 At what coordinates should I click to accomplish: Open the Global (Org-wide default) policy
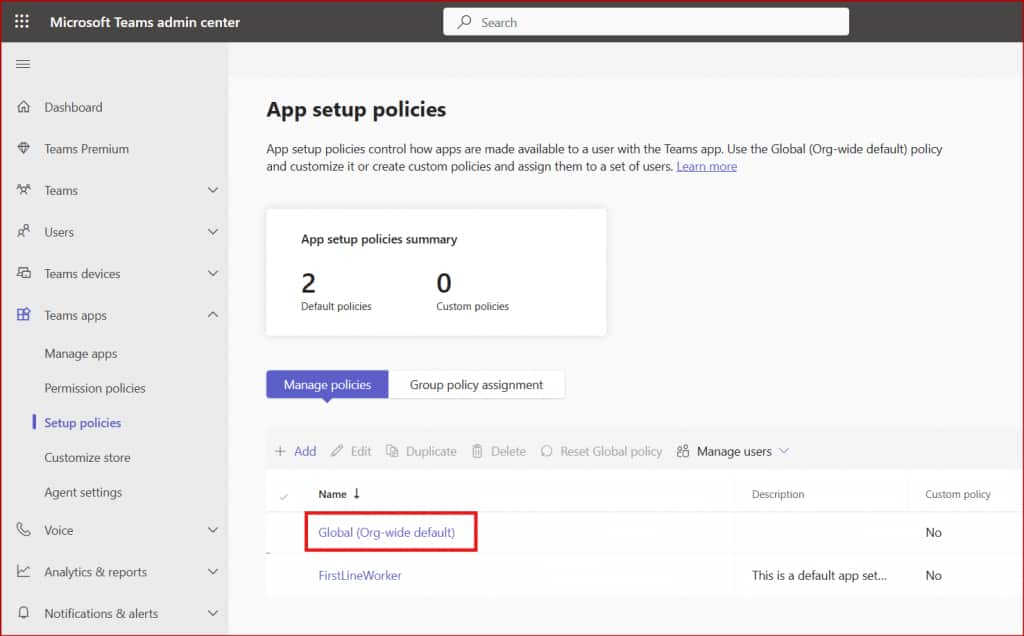pyautogui.click(x=386, y=532)
